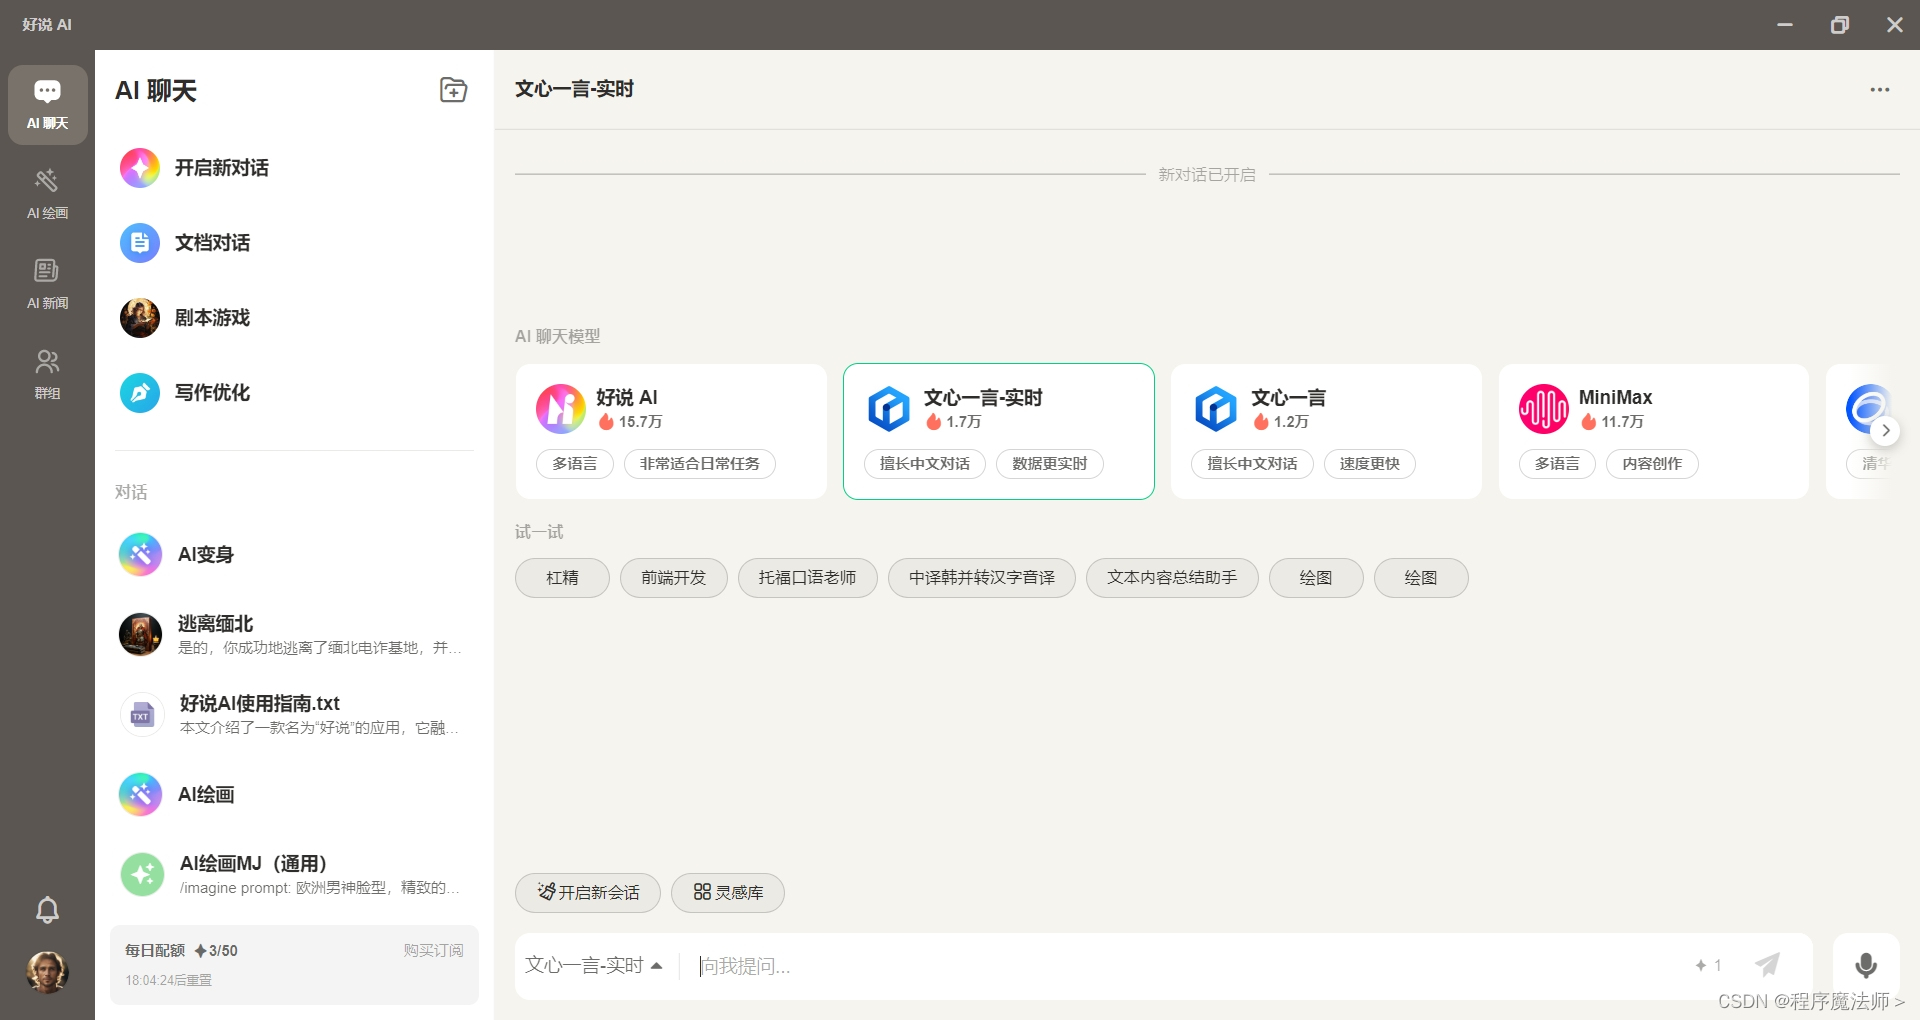
Task: Click 非常适合日常任务 tag
Action: (x=700, y=464)
